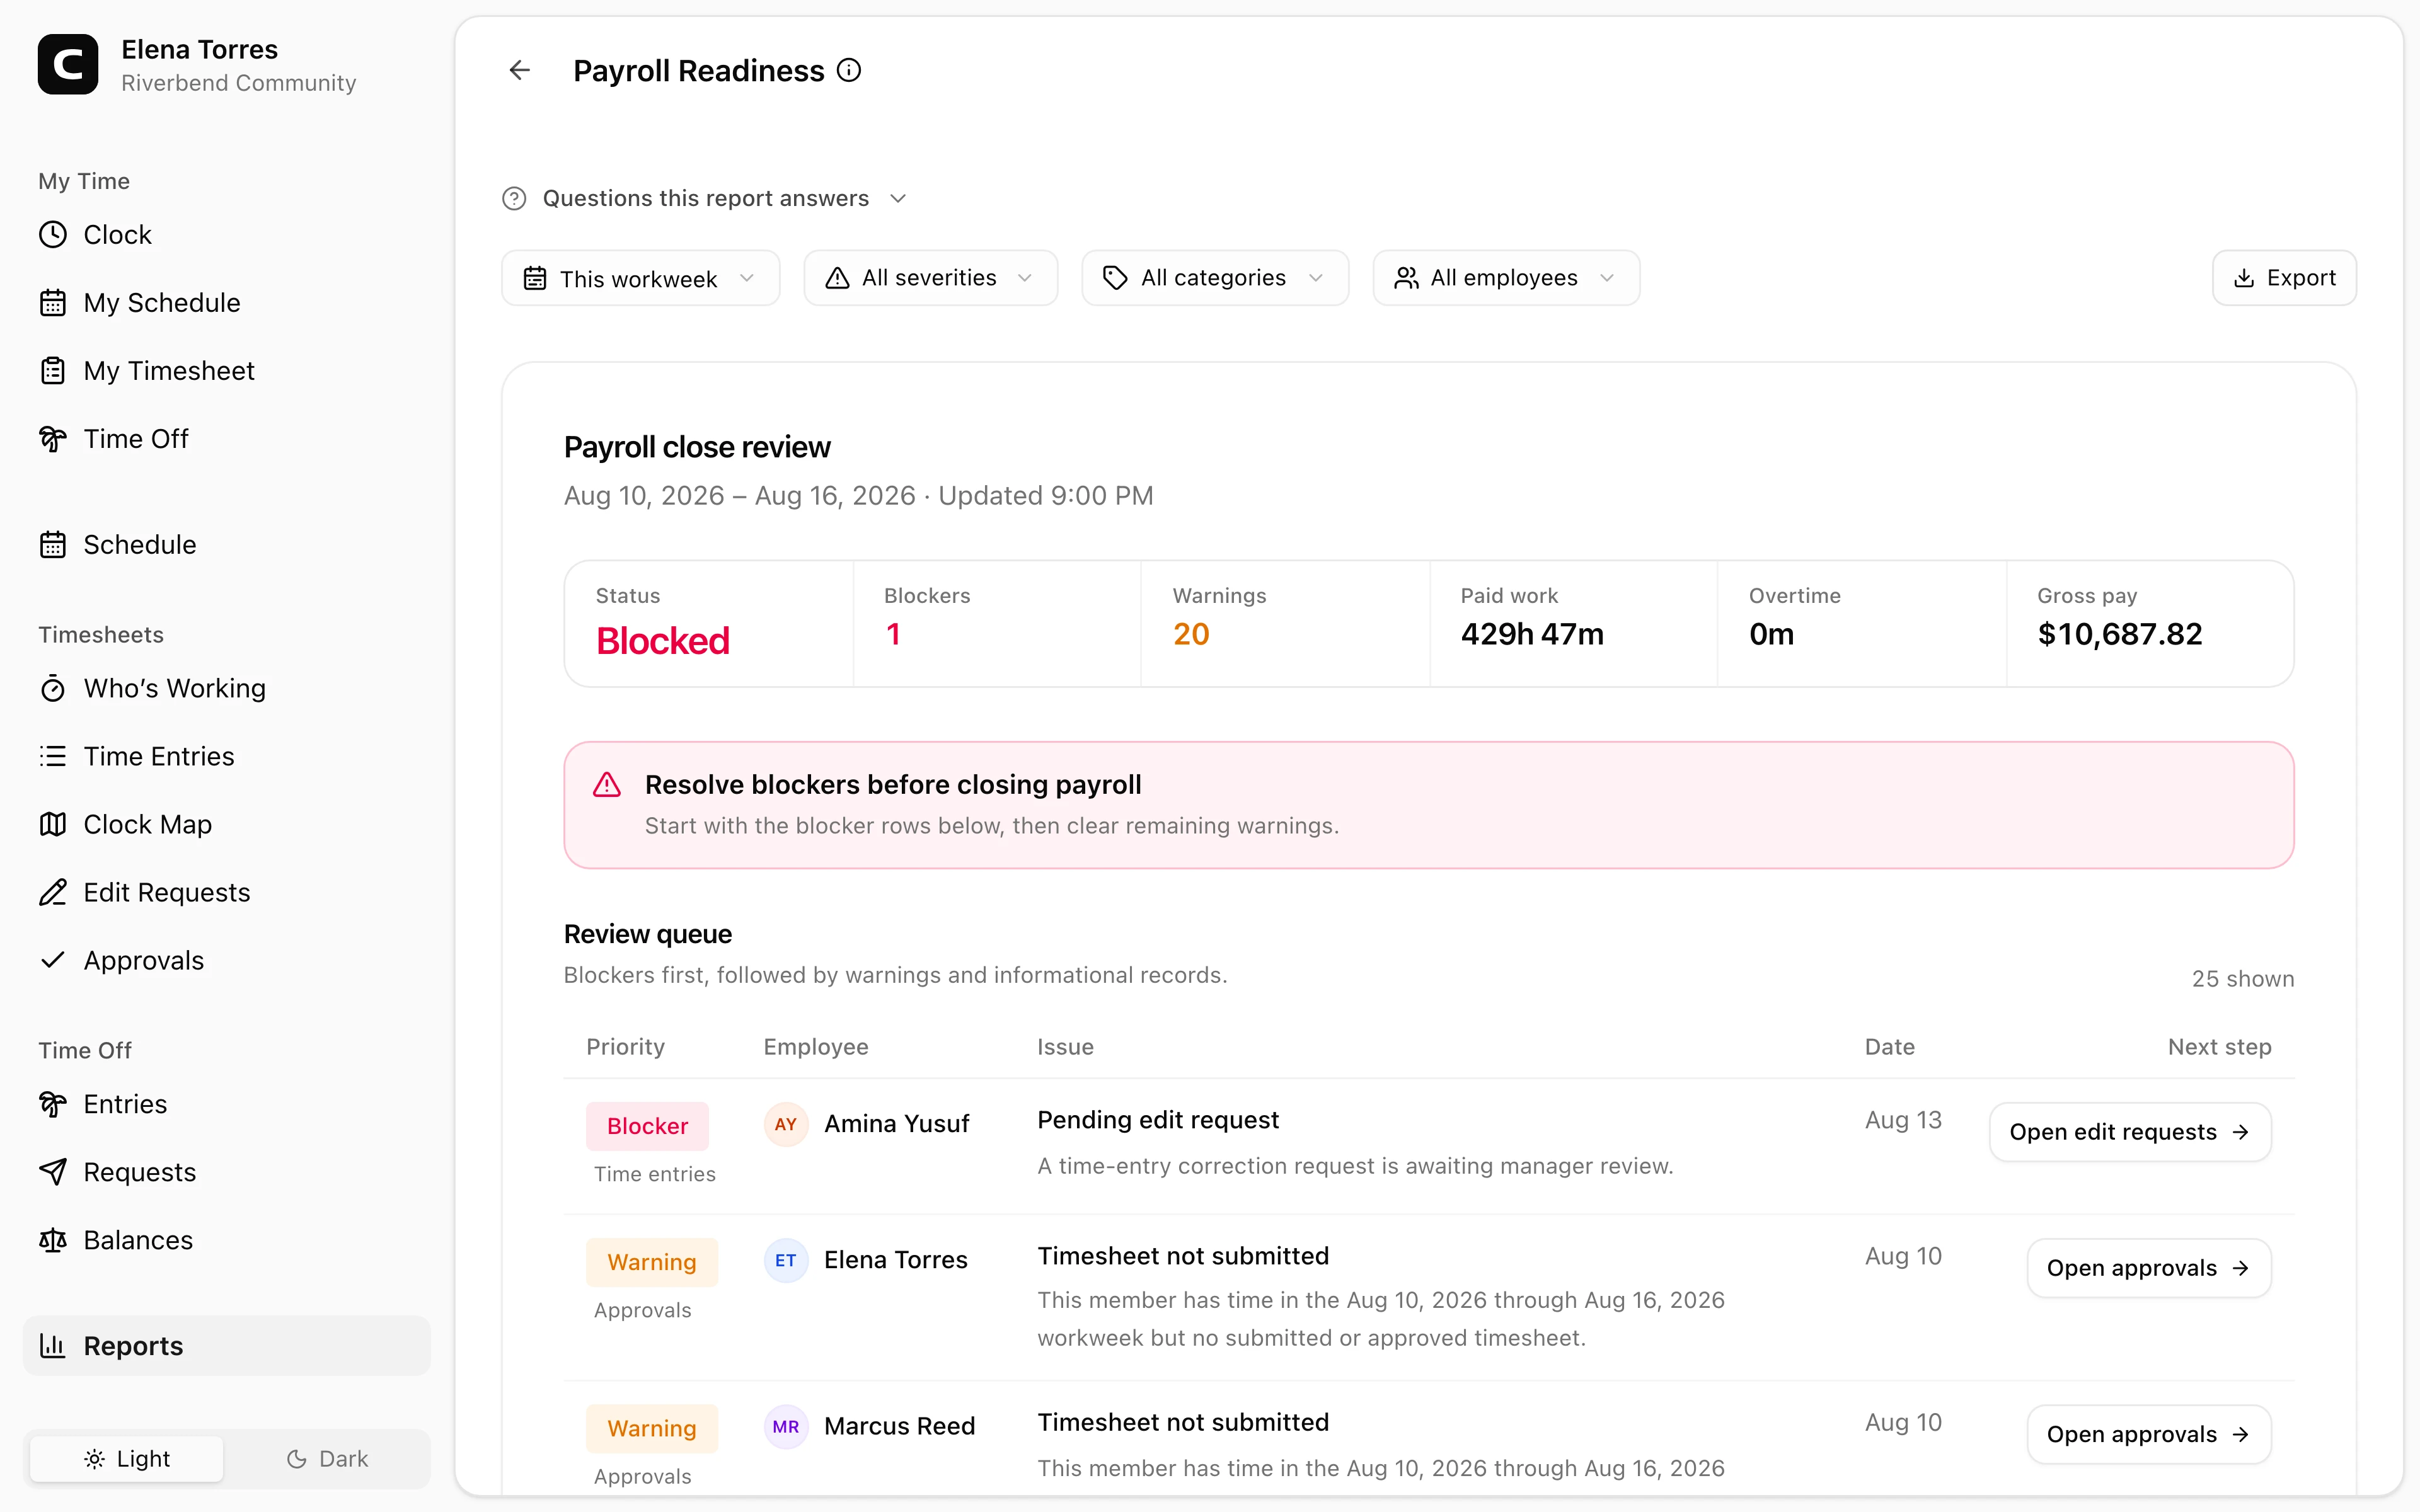Click the 25 shown count label

[x=2243, y=979]
